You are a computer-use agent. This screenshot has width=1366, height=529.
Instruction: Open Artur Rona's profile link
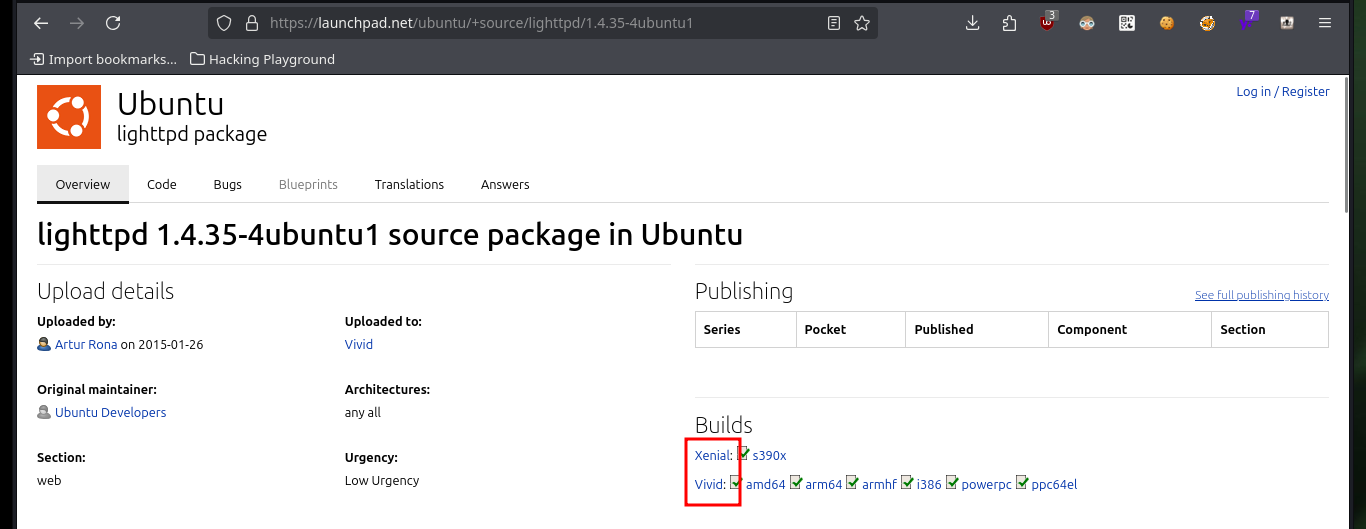86,344
